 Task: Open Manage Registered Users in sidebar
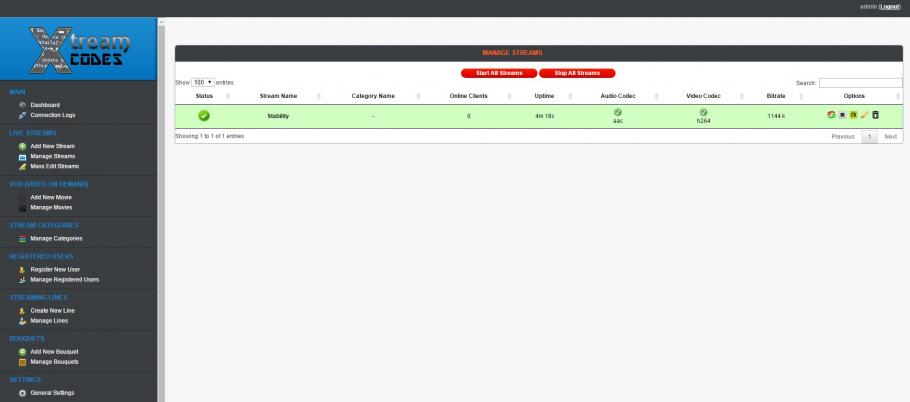(x=64, y=280)
